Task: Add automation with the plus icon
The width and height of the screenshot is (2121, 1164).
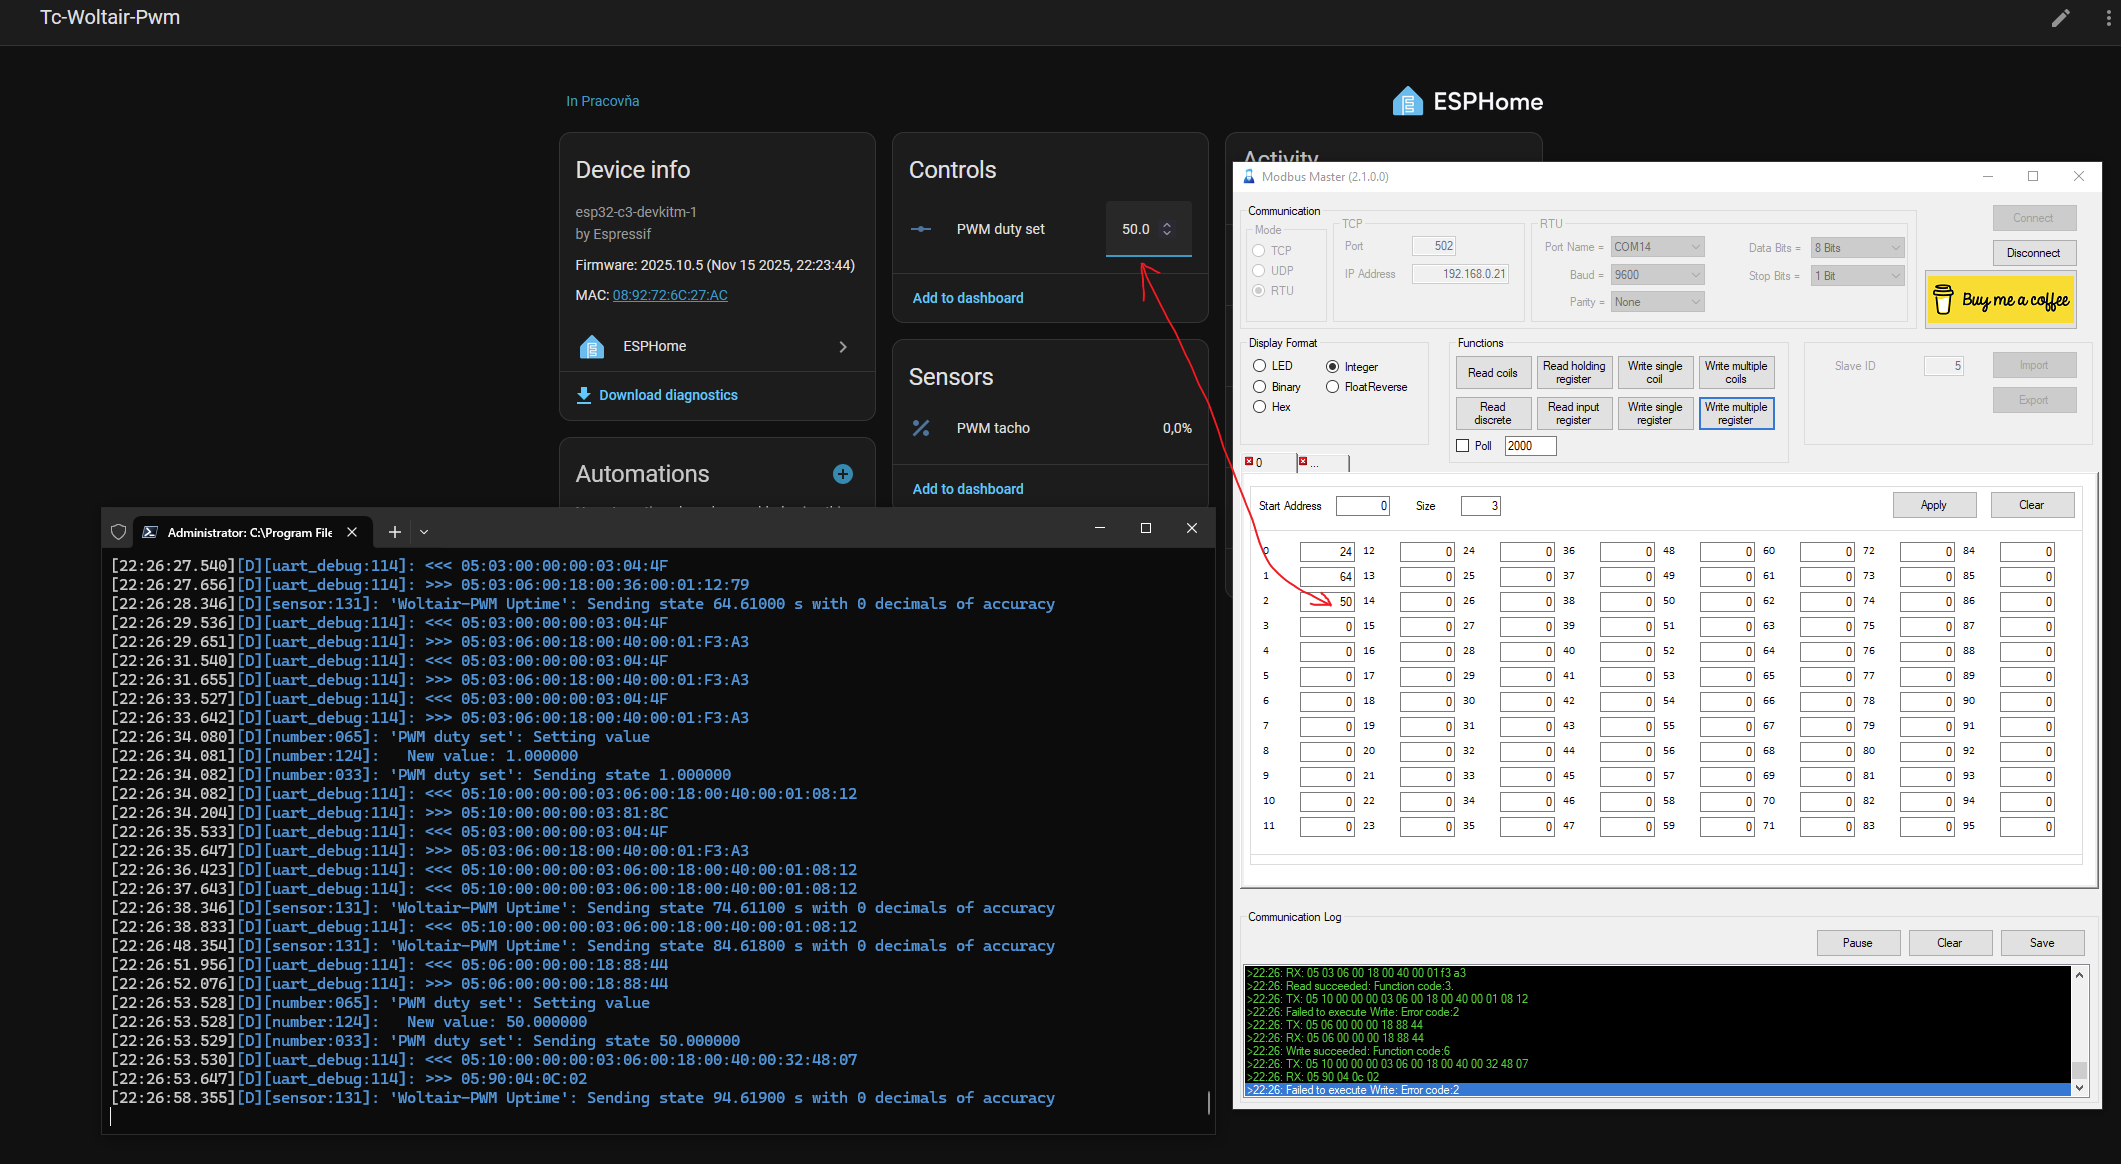Action: coord(843,474)
